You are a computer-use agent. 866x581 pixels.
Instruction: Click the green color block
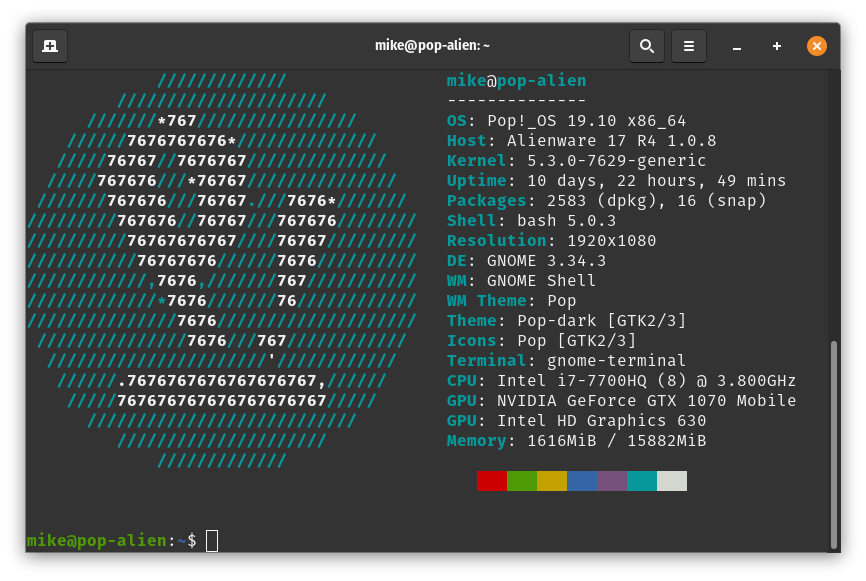coord(522,481)
